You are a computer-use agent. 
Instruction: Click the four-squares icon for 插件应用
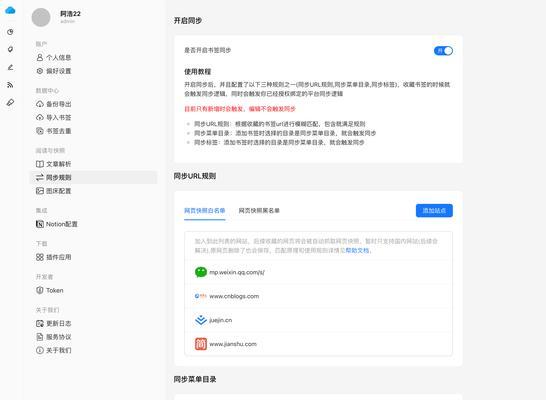[40, 257]
